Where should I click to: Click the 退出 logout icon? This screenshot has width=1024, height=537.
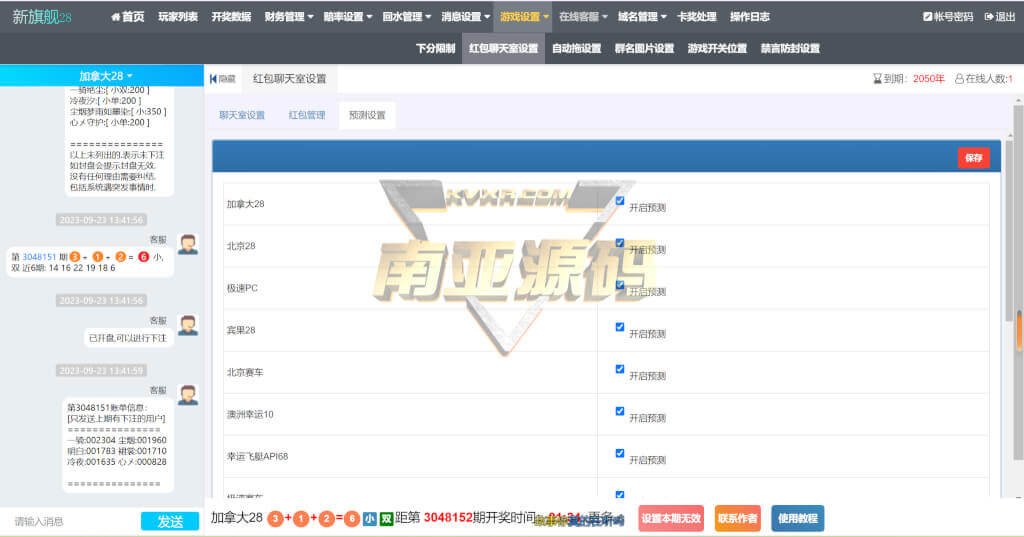[x=988, y=17]
